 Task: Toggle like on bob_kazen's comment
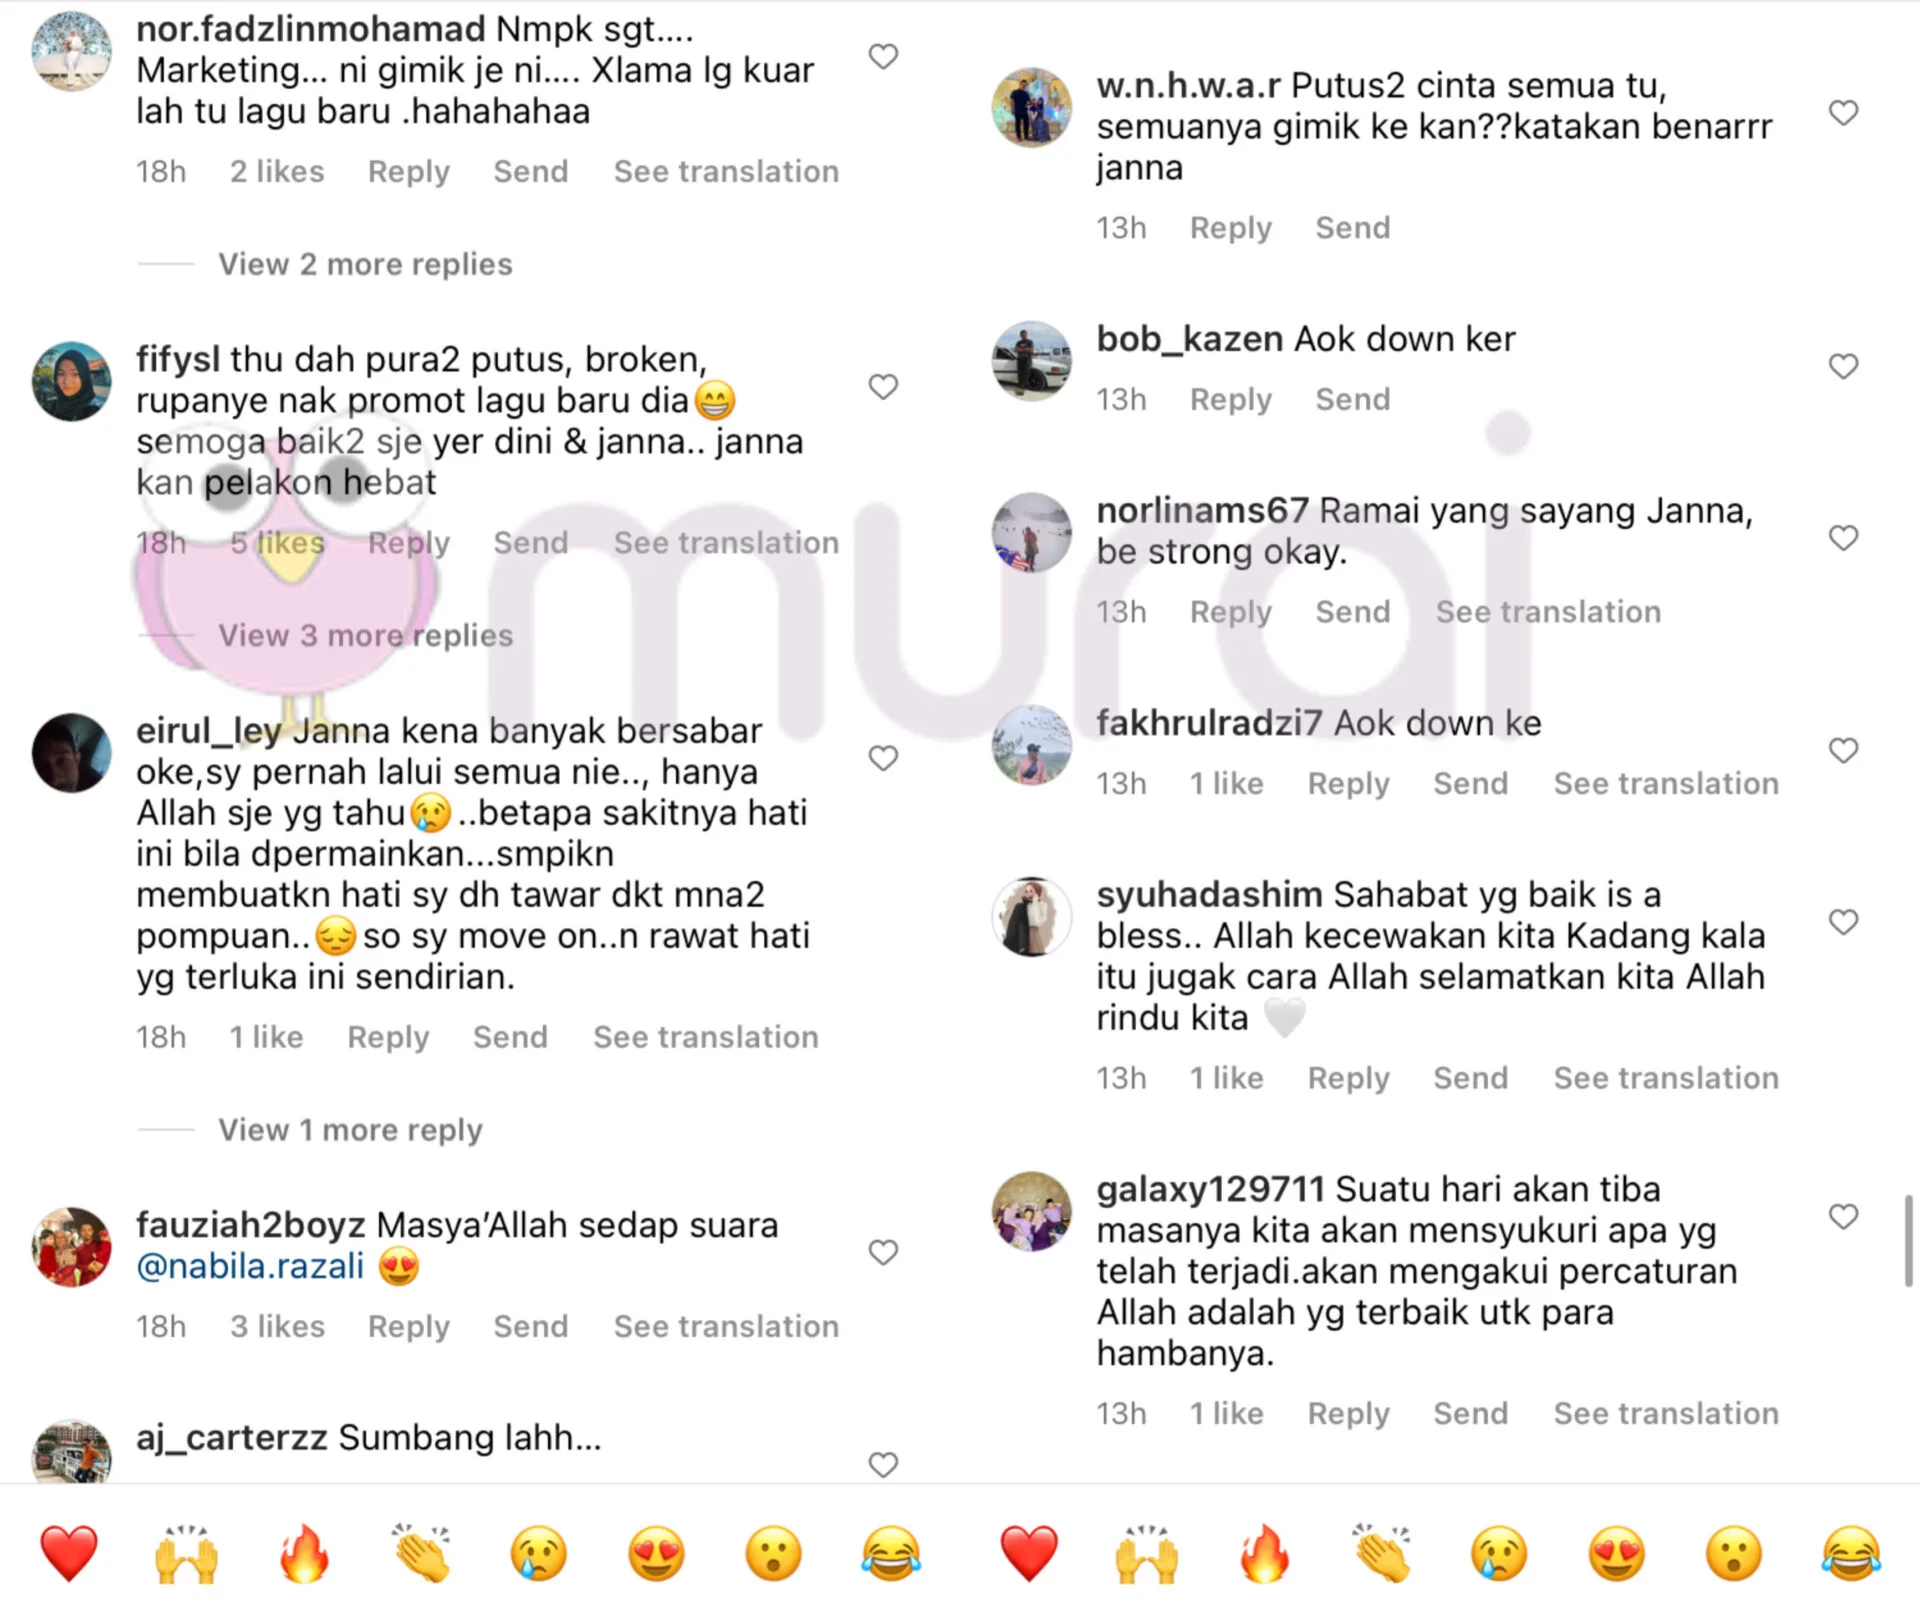[1843, 366]
